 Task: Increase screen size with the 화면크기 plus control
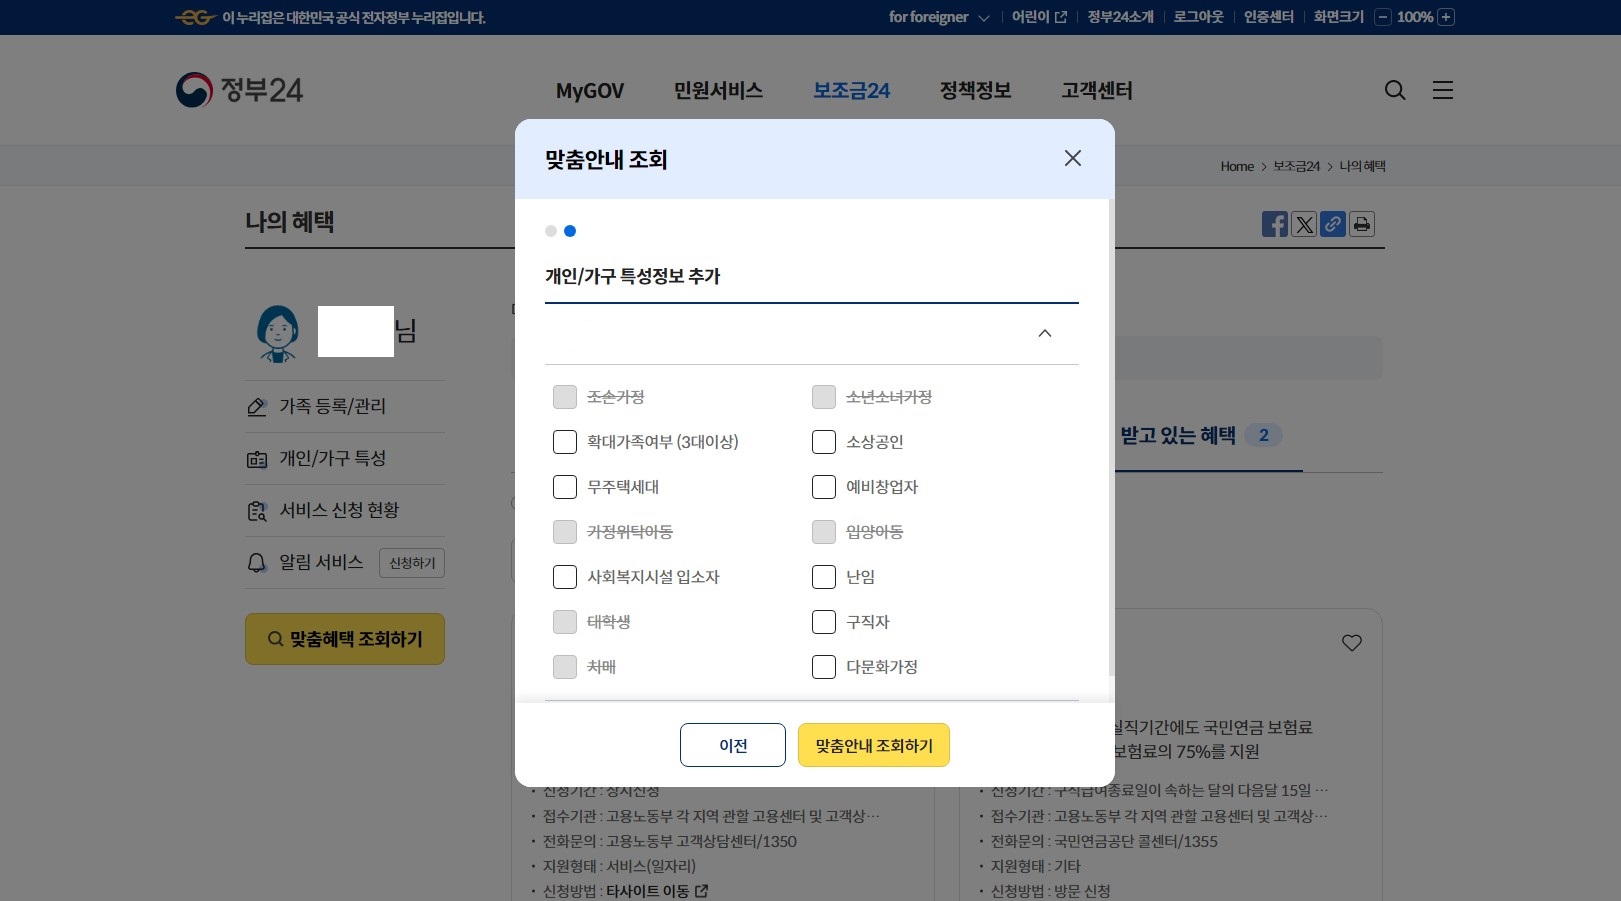tap(1444, 17)
